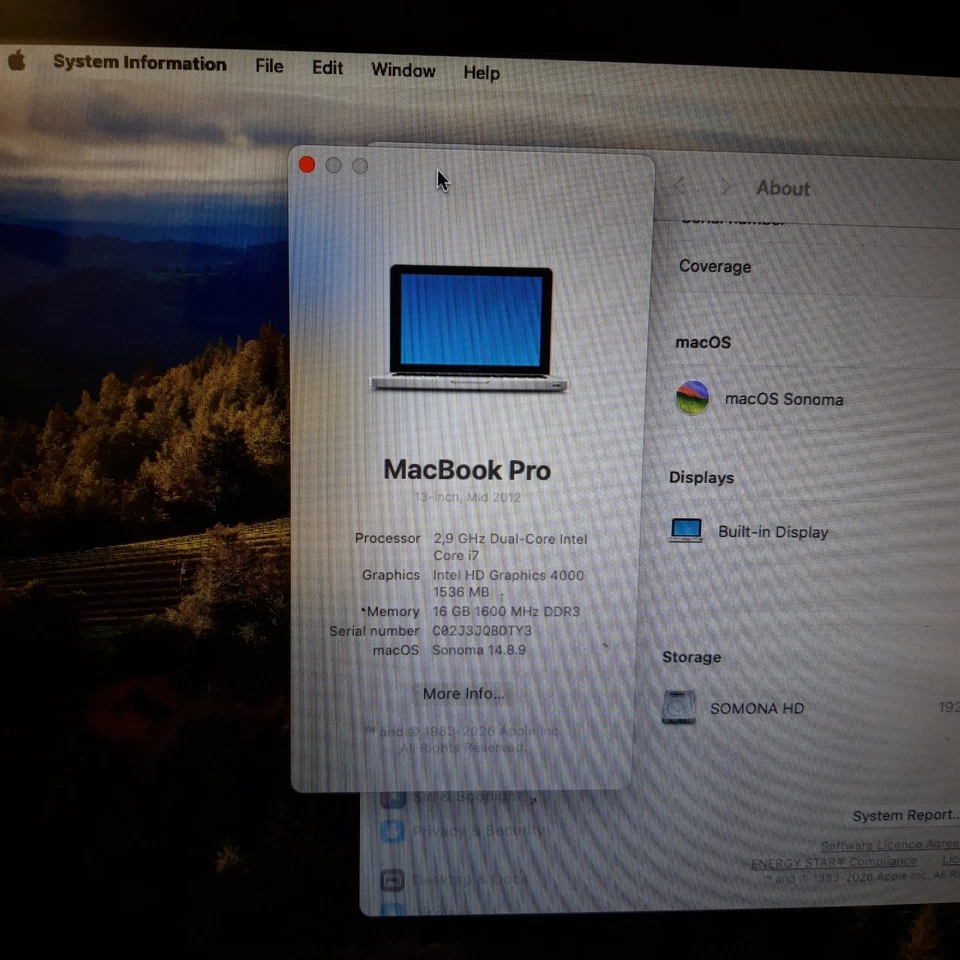Image resolution: width=960 pixels, height=960 pixels.
Task: Open the Apple menu
Action: [x=17, y=61]
